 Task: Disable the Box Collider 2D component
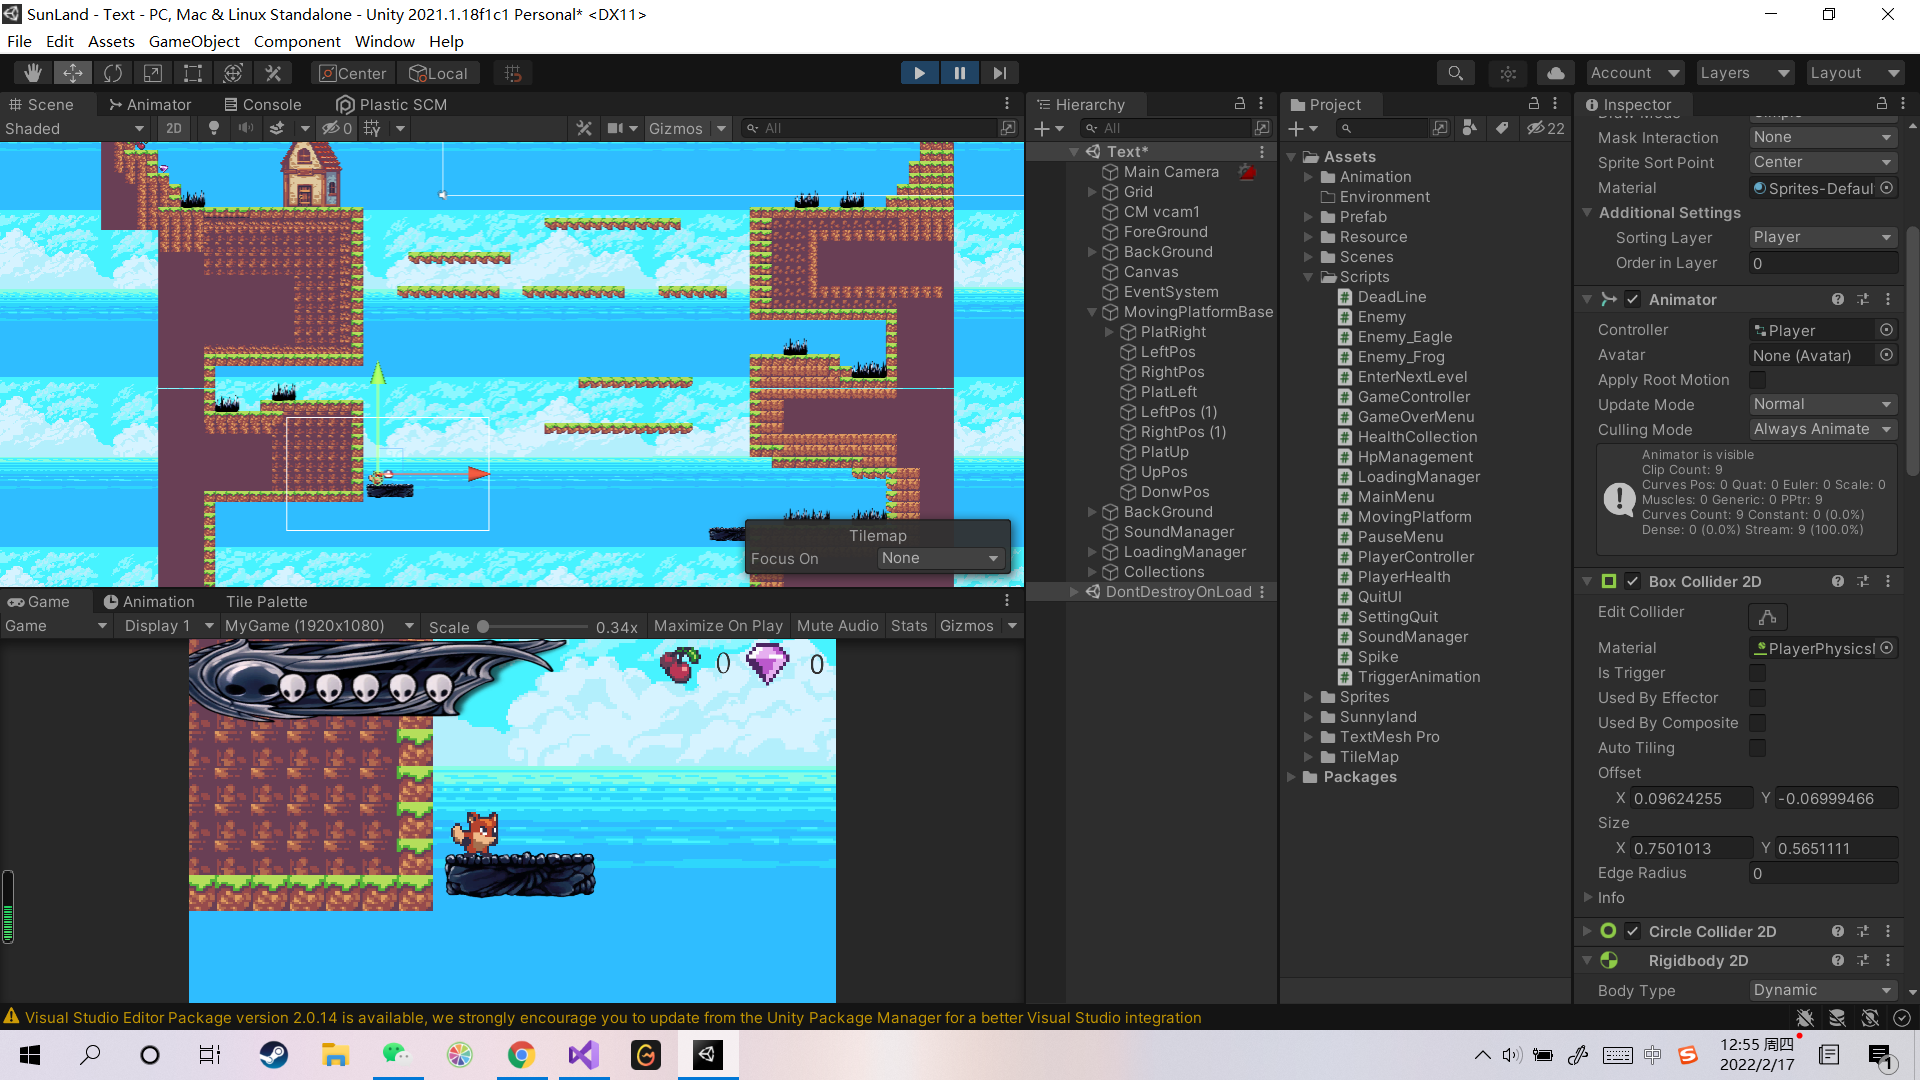[1632, 581]
